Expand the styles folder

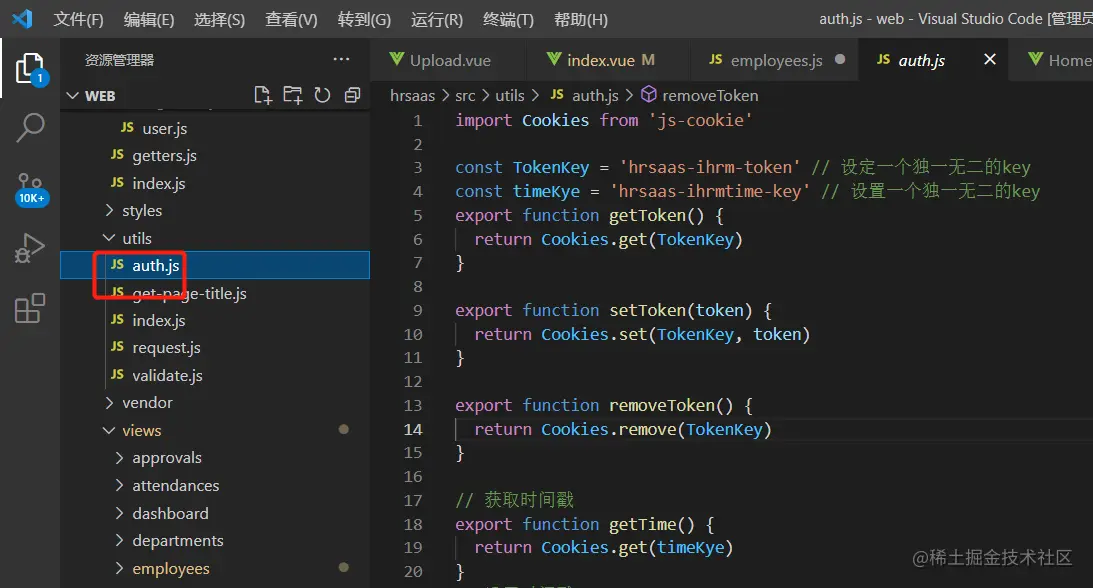click(x=109, y=210)
